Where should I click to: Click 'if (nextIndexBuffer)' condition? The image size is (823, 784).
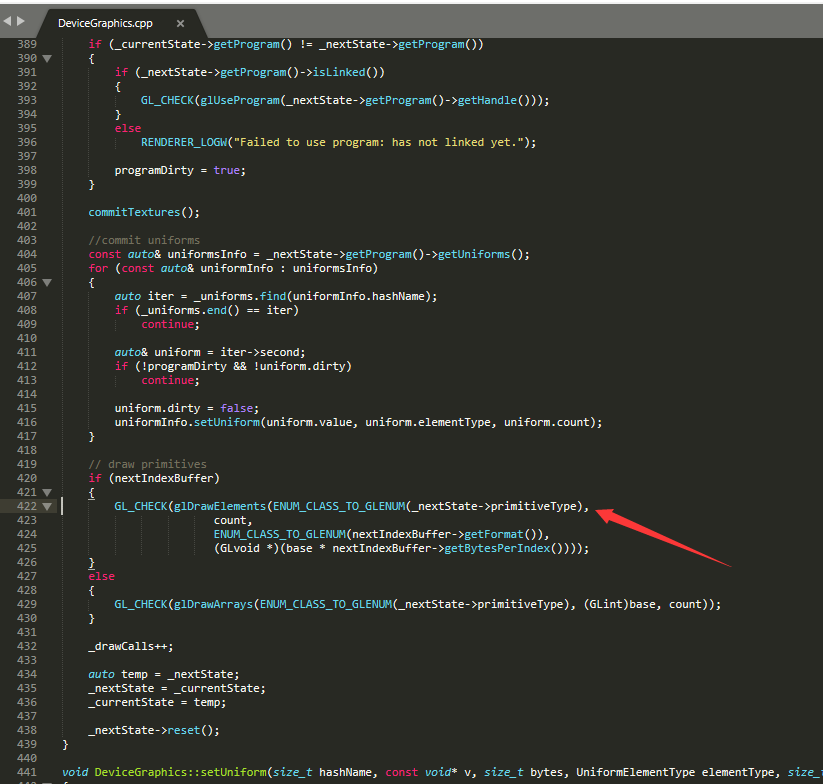[x=154, y=478]
